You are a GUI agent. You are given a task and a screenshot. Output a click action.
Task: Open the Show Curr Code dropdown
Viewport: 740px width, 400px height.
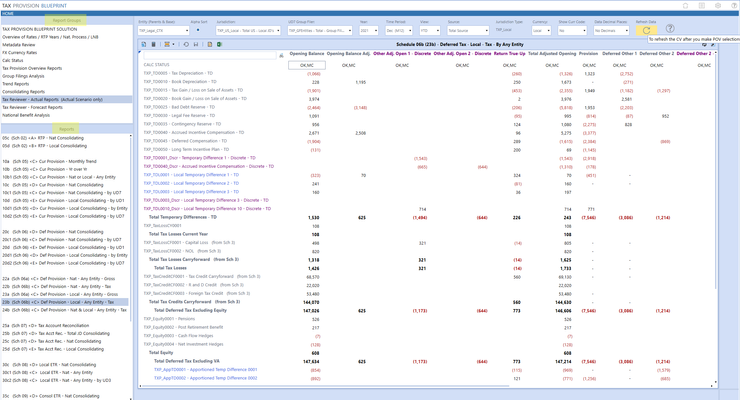(x=572, y=30)
